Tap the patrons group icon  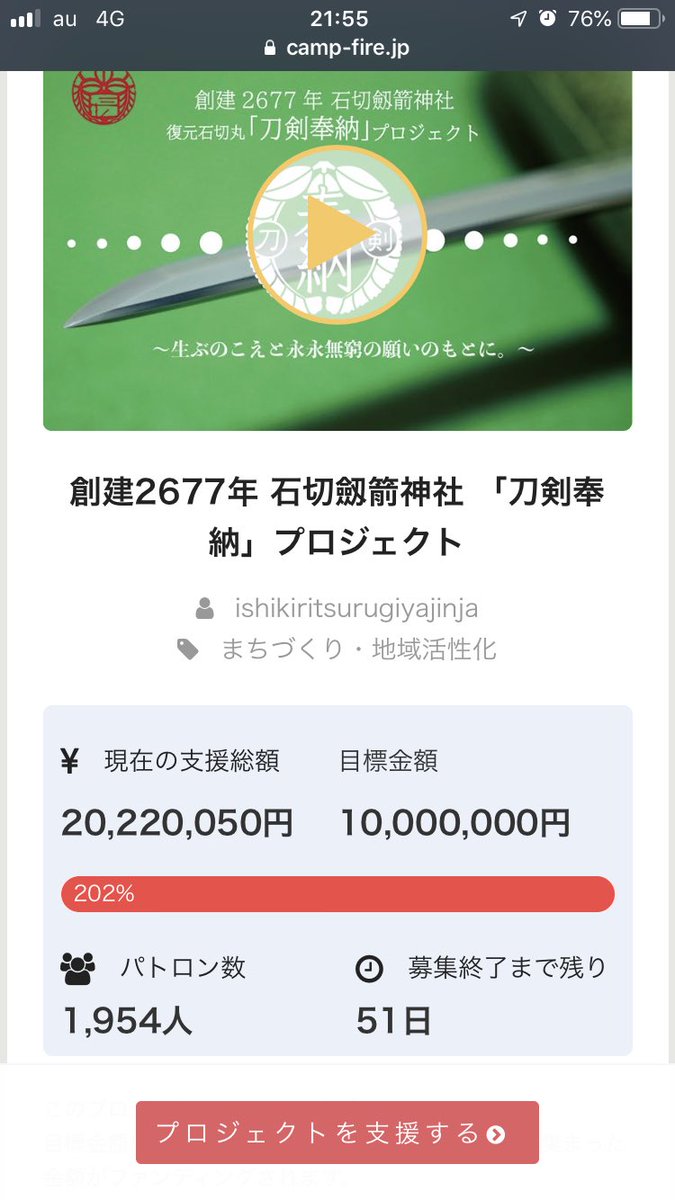point(78,968)
